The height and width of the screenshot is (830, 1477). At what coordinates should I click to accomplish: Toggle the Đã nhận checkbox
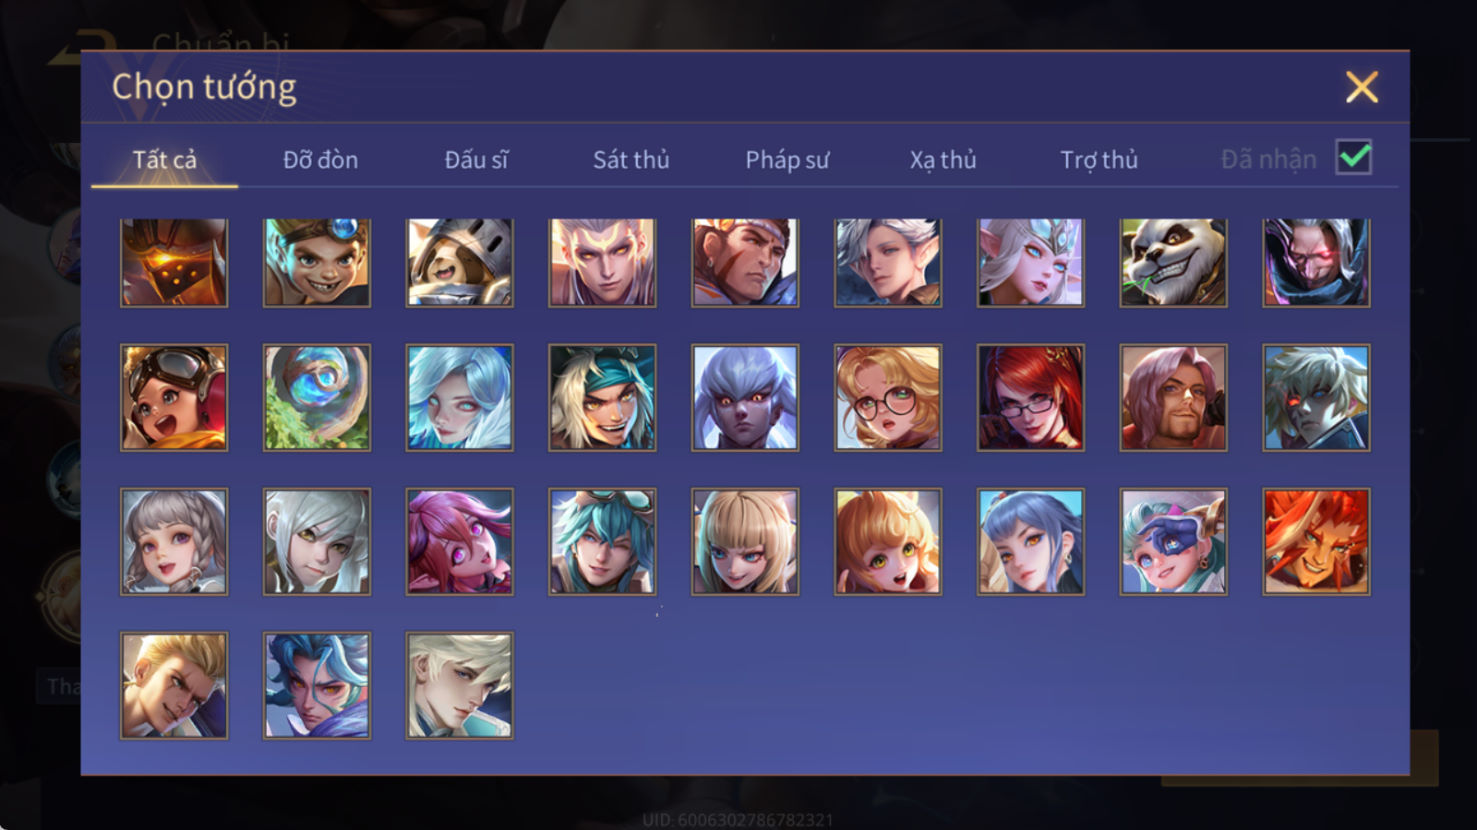[x=1354, y=157]
